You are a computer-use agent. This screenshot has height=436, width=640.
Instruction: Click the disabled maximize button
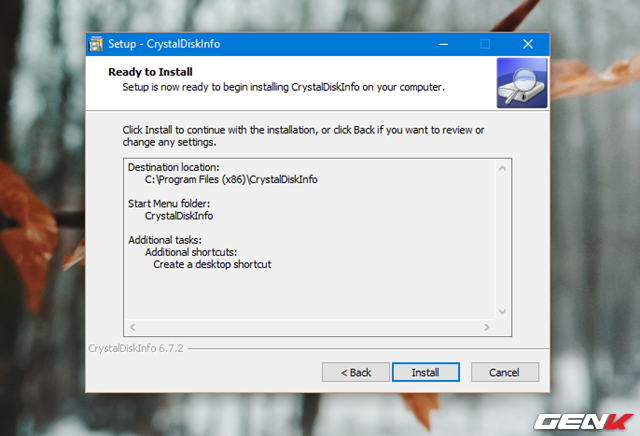tap(485, 44)
